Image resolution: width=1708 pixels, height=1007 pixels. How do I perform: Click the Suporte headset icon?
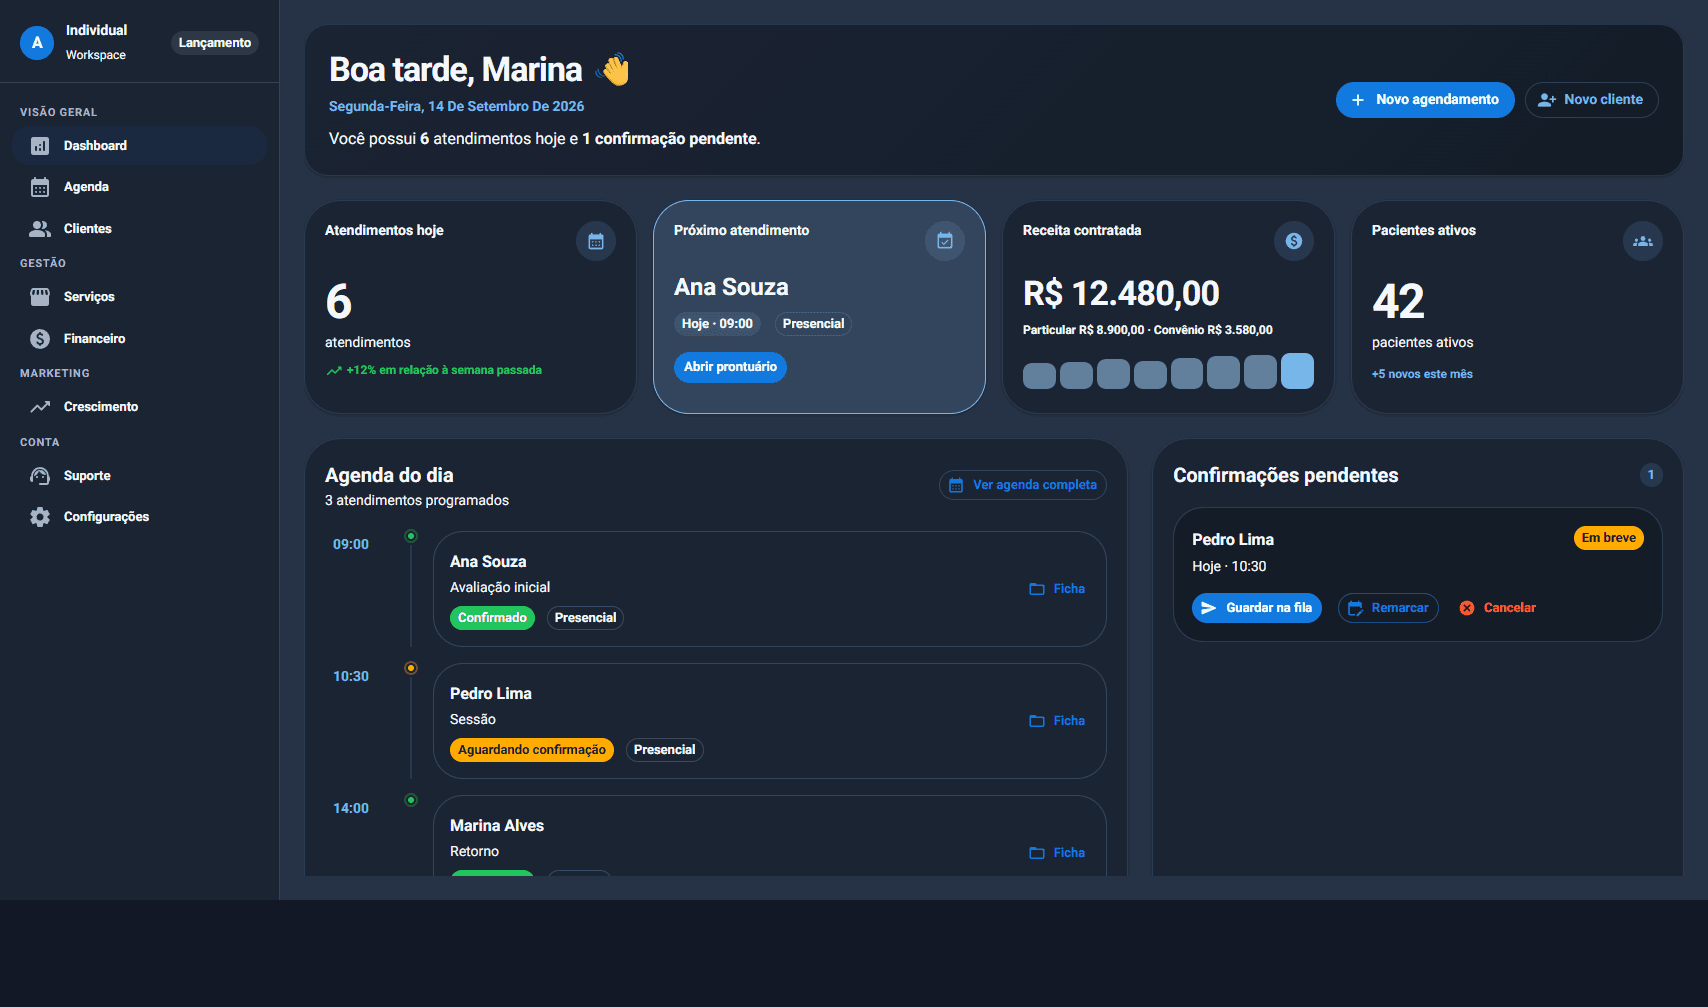coord(40,476)
